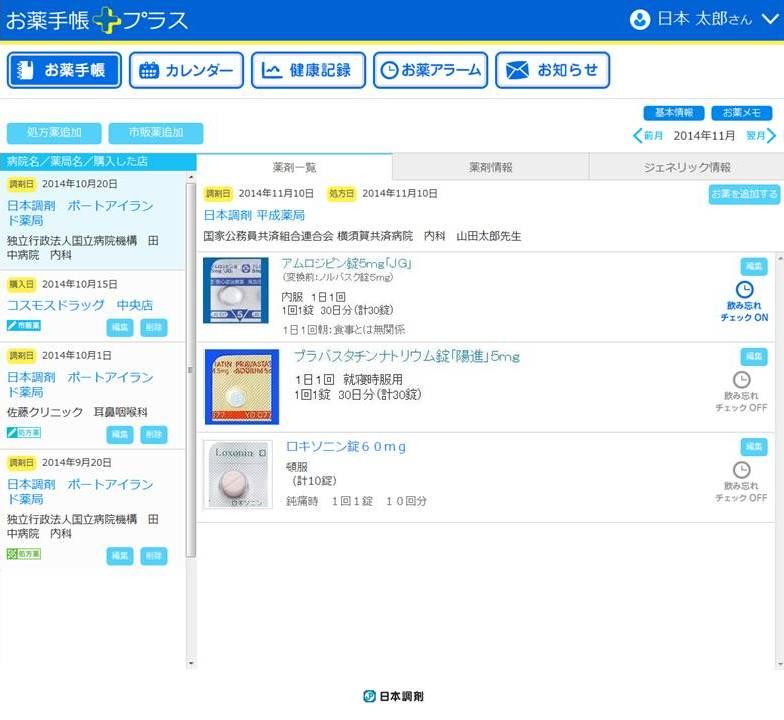Open the お薬手帳 notebook section
784x720 pixels.
64,70
